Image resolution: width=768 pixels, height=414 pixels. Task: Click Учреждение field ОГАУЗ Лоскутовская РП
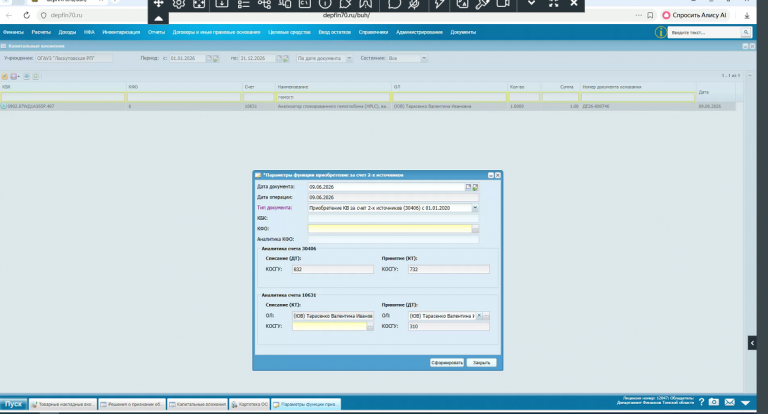[x=74, y=58]
